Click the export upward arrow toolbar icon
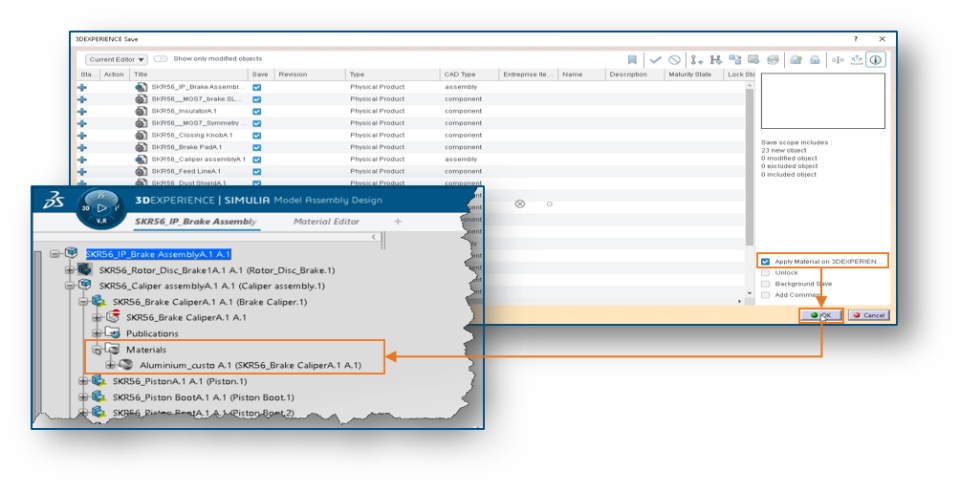The width and height of the screenshot is (960, 492). pos(857,59)
